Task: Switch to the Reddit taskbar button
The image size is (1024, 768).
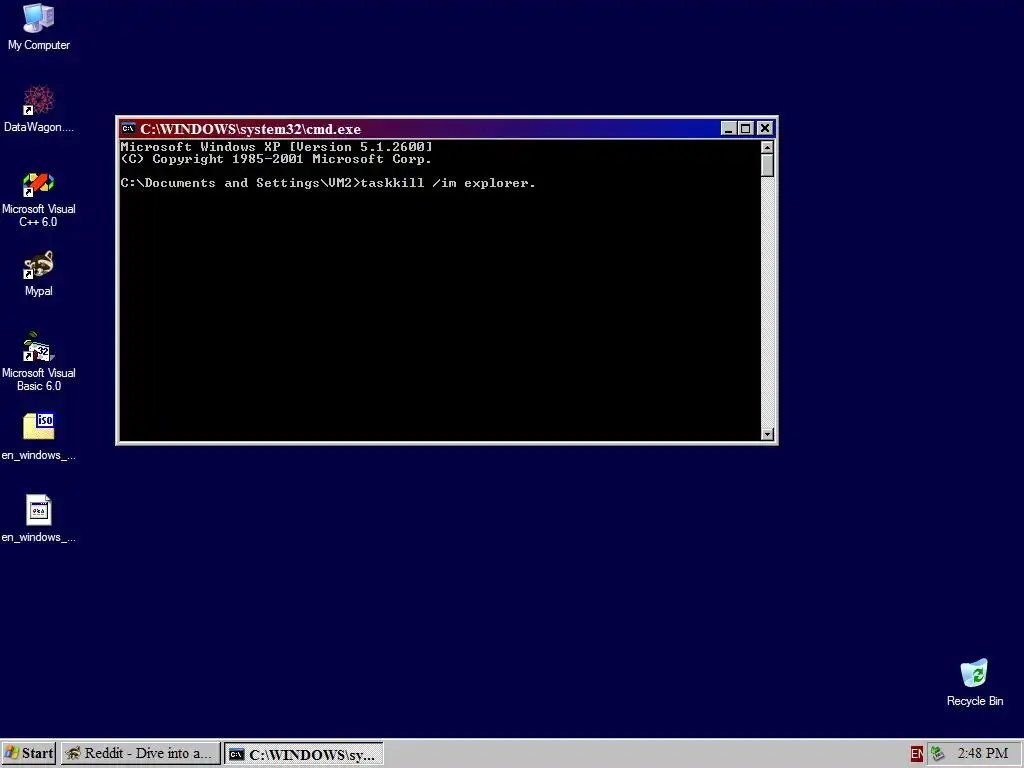Action: [x=140, y=754]
